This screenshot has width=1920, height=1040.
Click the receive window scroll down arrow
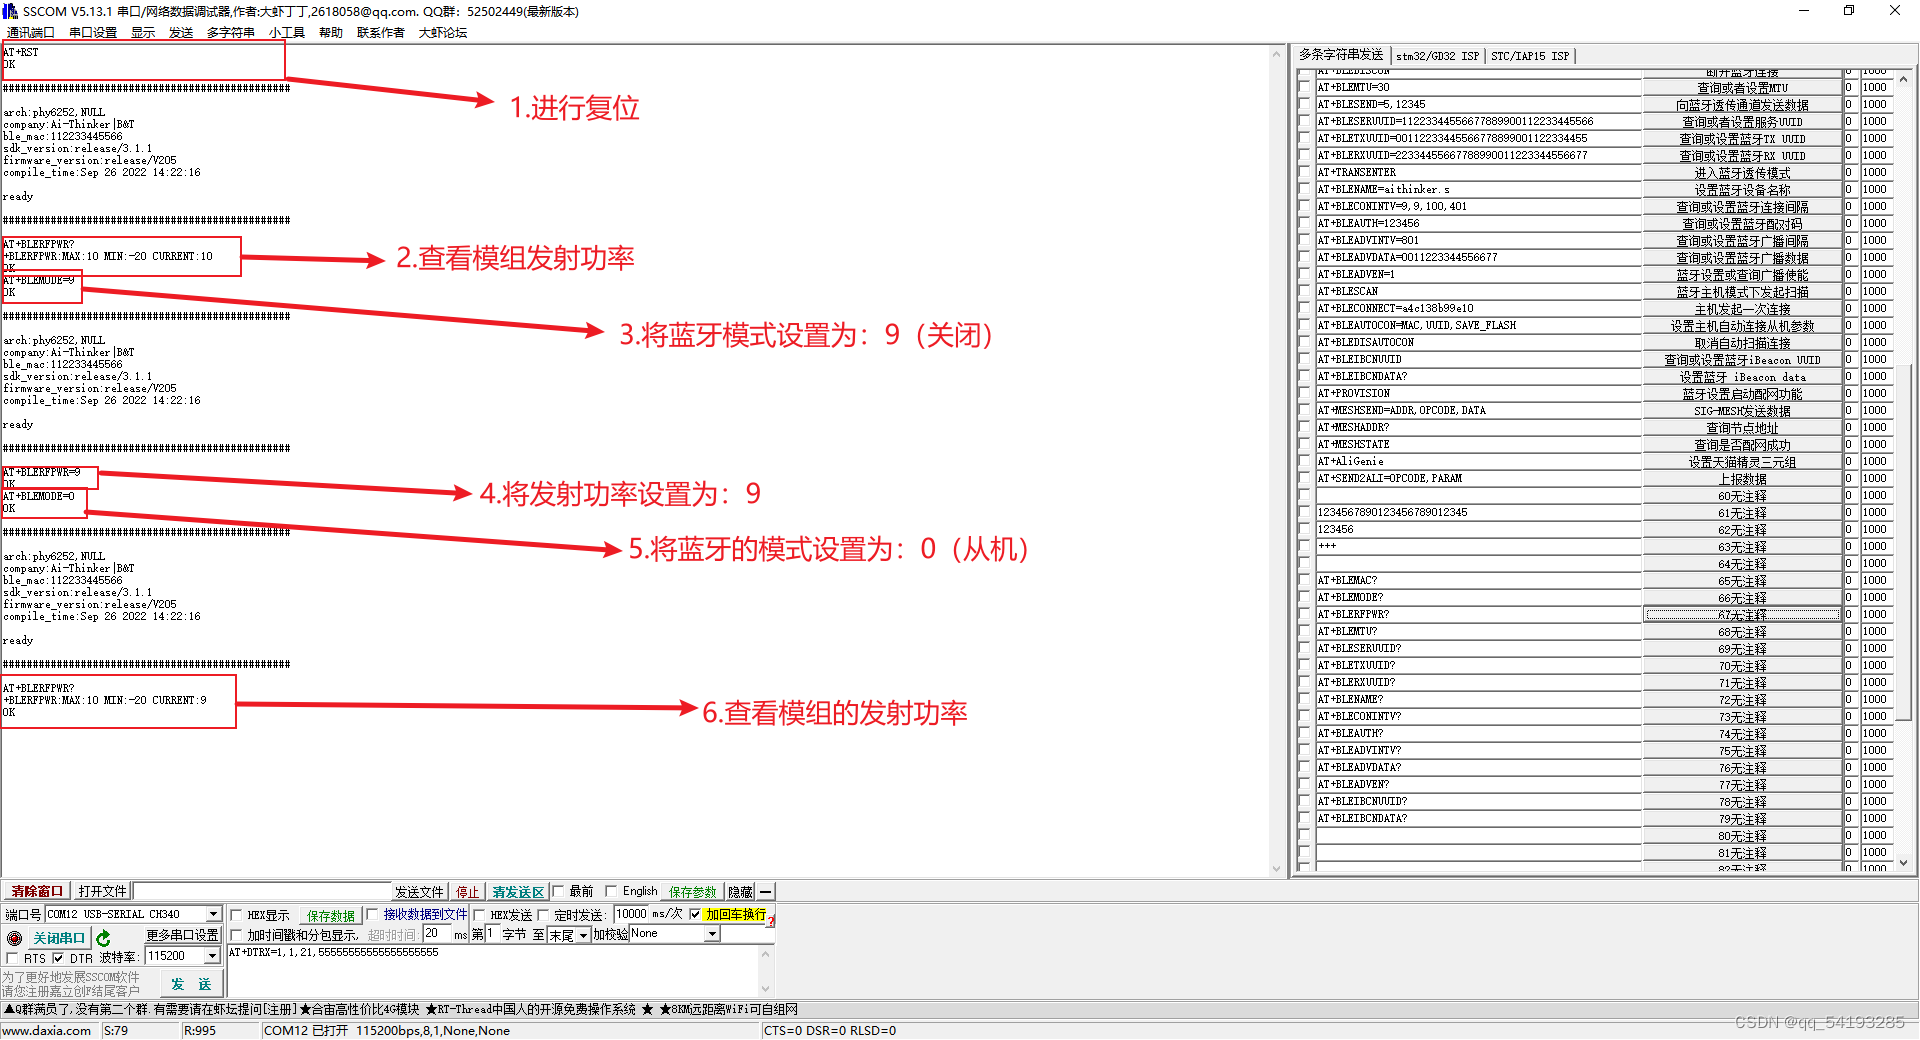1276,869
